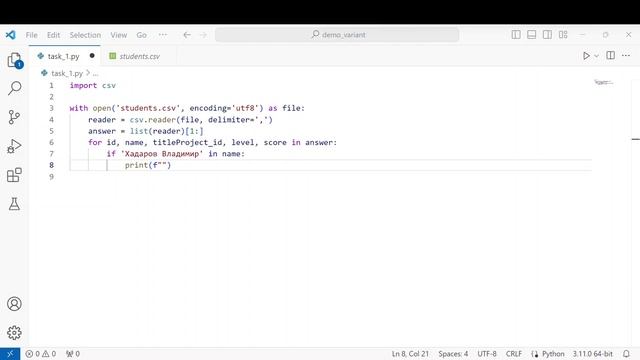Open the Run and Debug view
This screenshot has height=360, width=640.
[14, 146]
